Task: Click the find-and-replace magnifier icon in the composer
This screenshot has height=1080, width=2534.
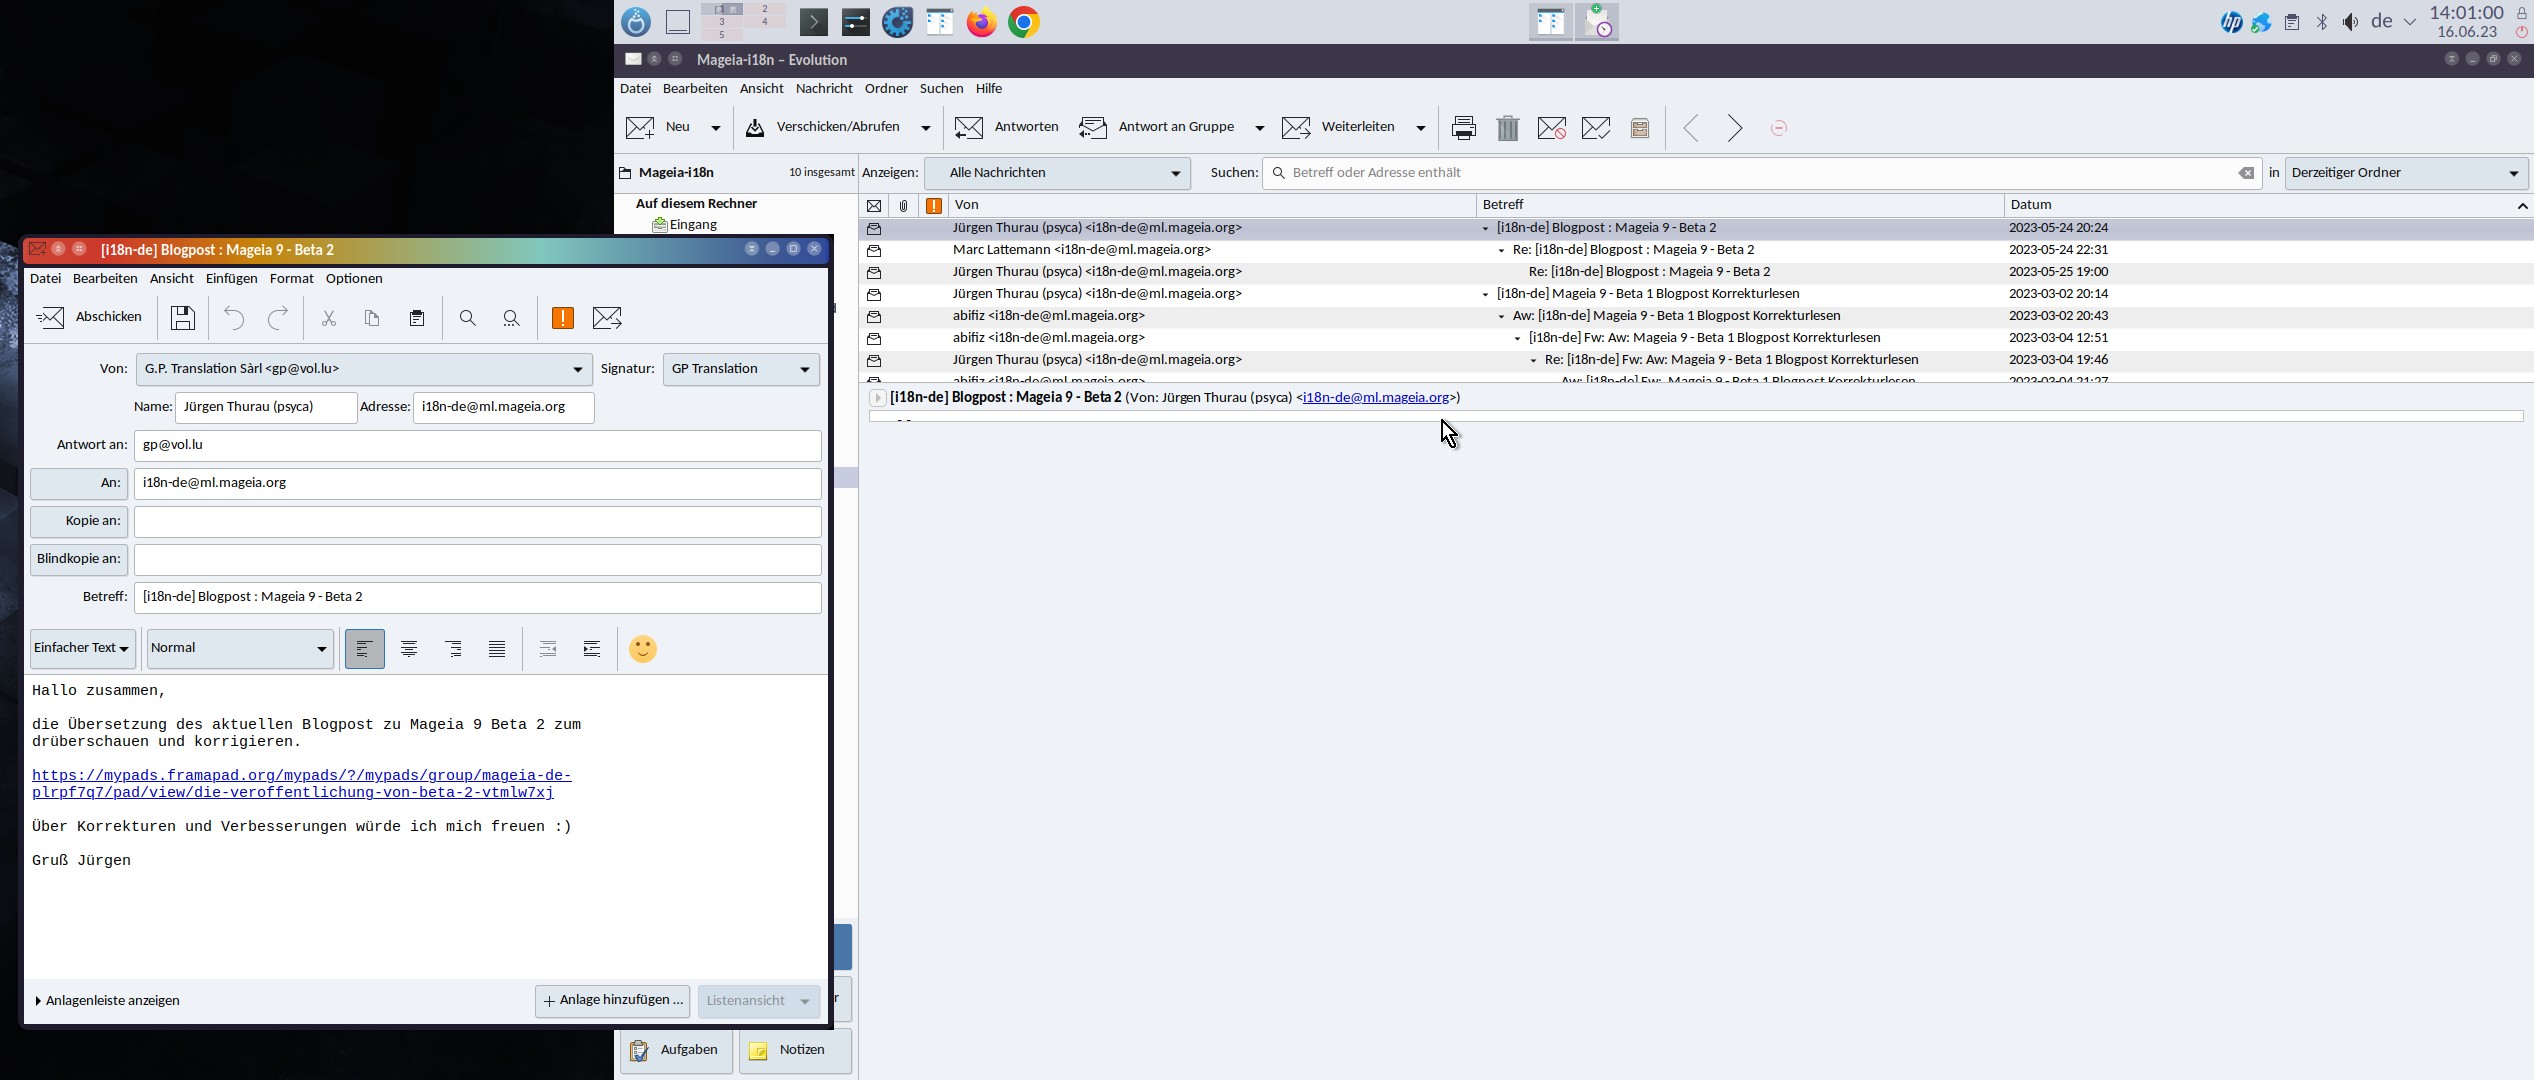Action: 511,318
